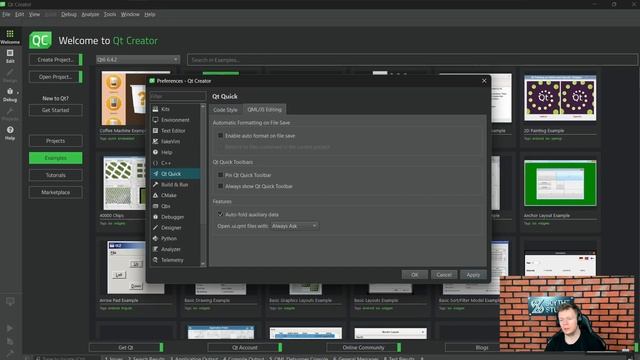Open the File menu
The width and height of the screenshot is (640, 360).
(6, 14)
